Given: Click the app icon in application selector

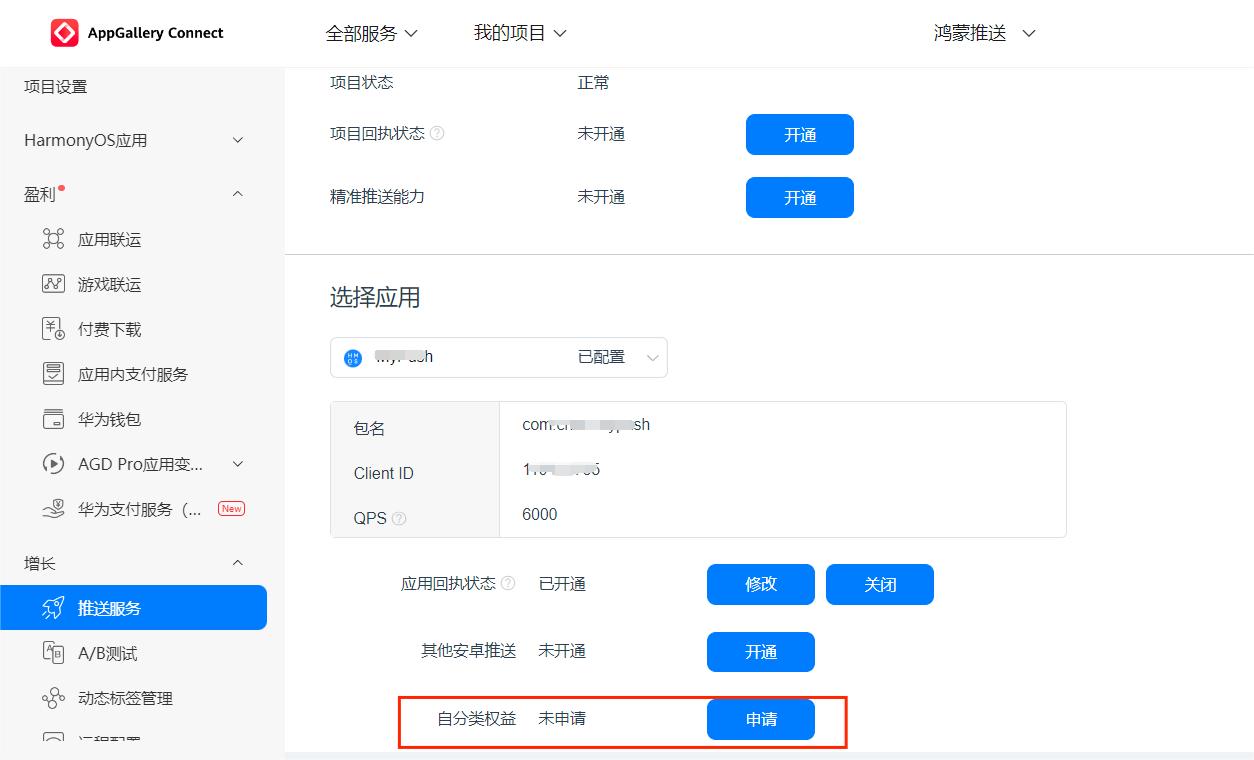Looking at the screenshot, I should [x=353, y=358].
